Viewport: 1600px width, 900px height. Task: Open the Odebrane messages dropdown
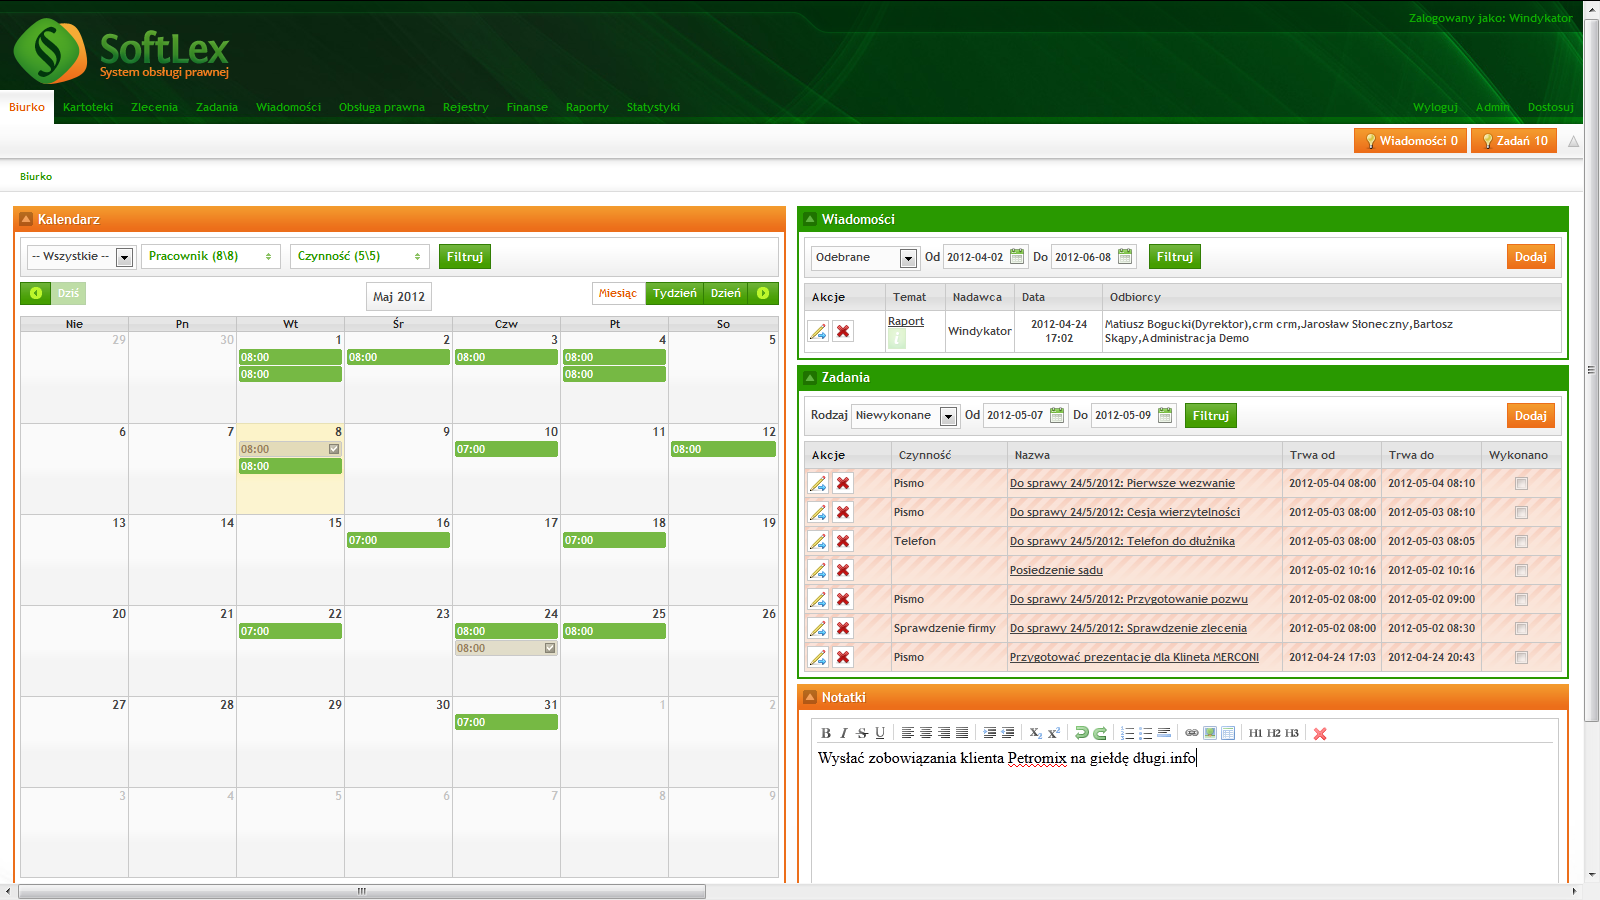[x=864, y=257]
